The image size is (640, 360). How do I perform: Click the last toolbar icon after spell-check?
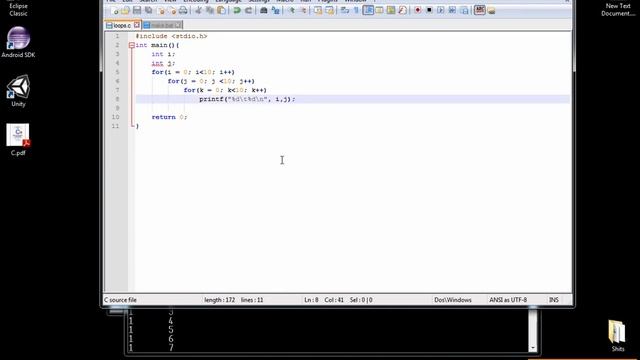click(491, 10)
